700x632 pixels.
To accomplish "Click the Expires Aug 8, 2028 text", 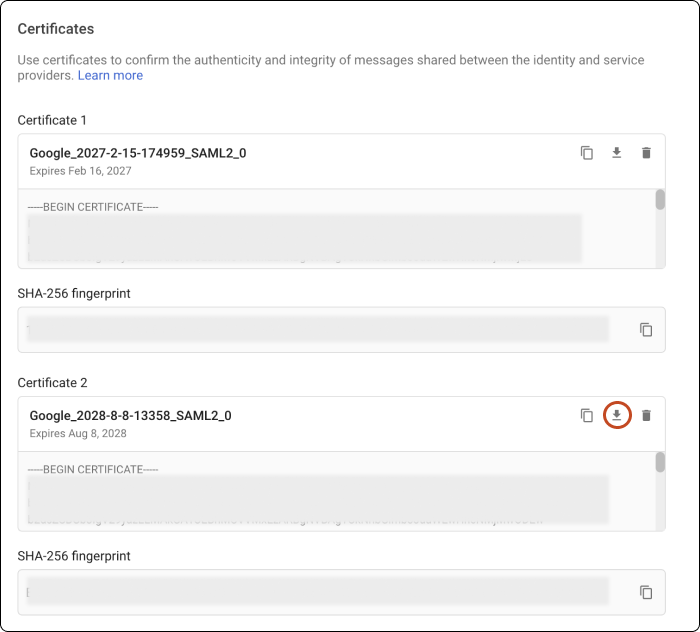I will click(x=77, y=433).
